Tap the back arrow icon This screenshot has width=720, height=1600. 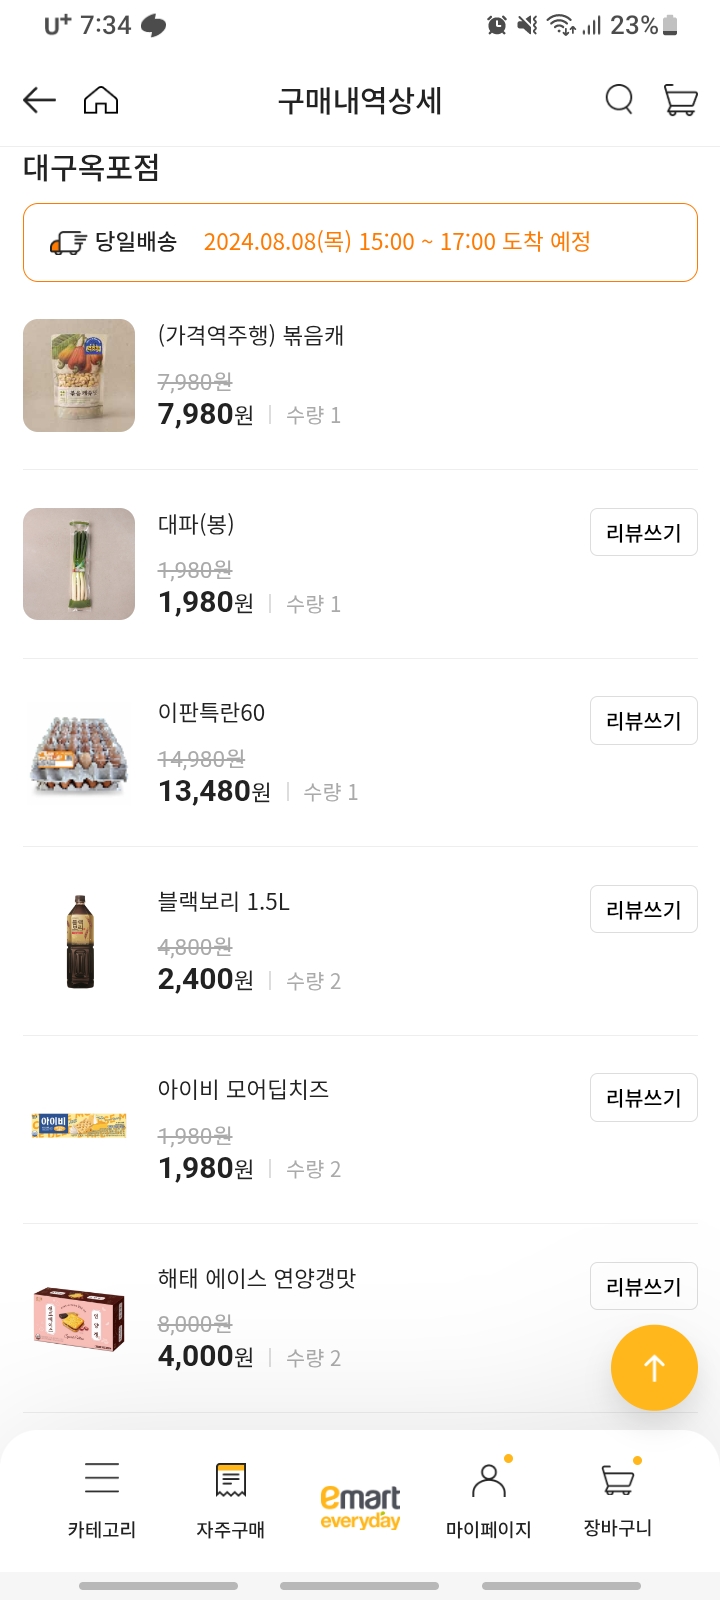tap(39, 100)
